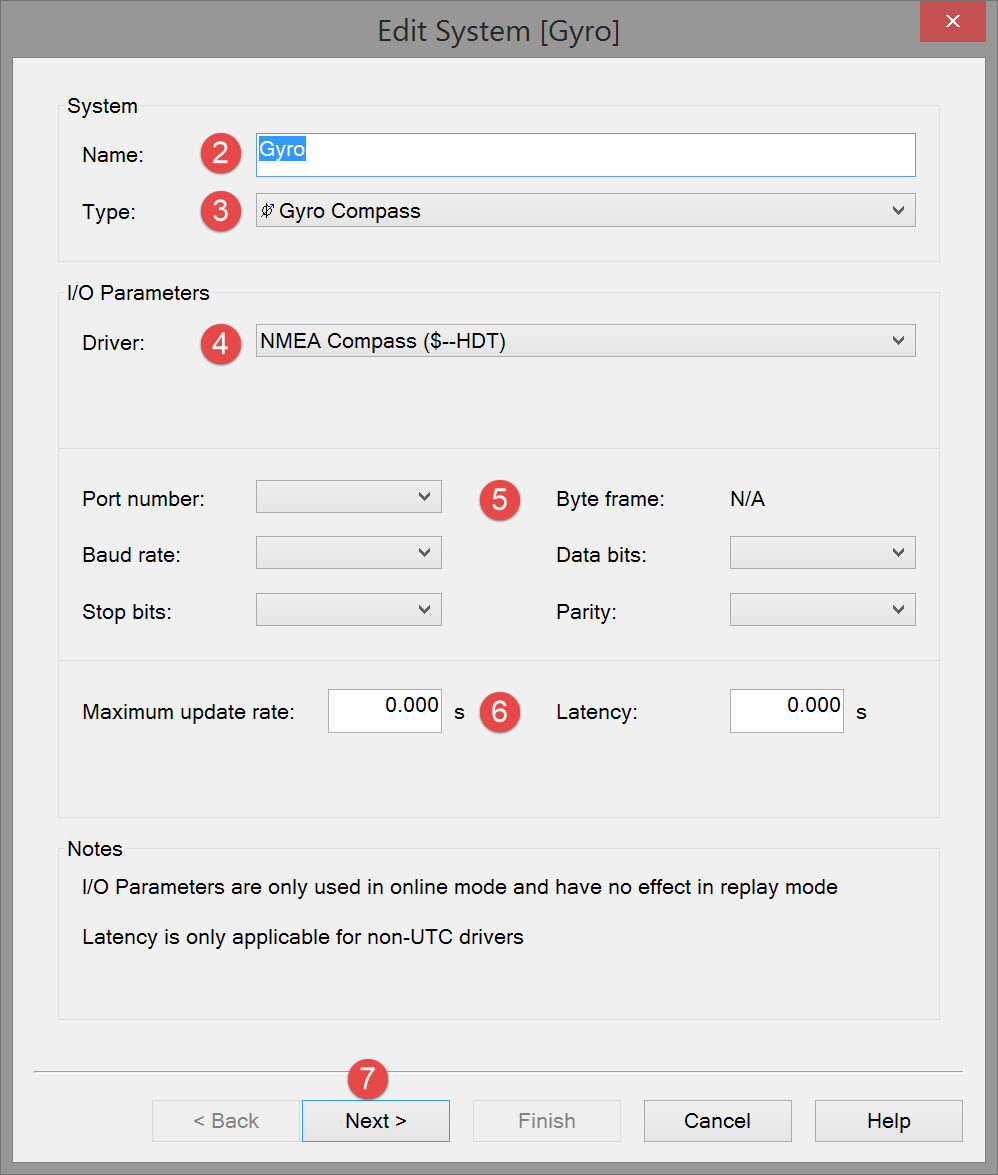Click red marker number 3
This screenshot has height=1175, width=998.
pos(220,211)
